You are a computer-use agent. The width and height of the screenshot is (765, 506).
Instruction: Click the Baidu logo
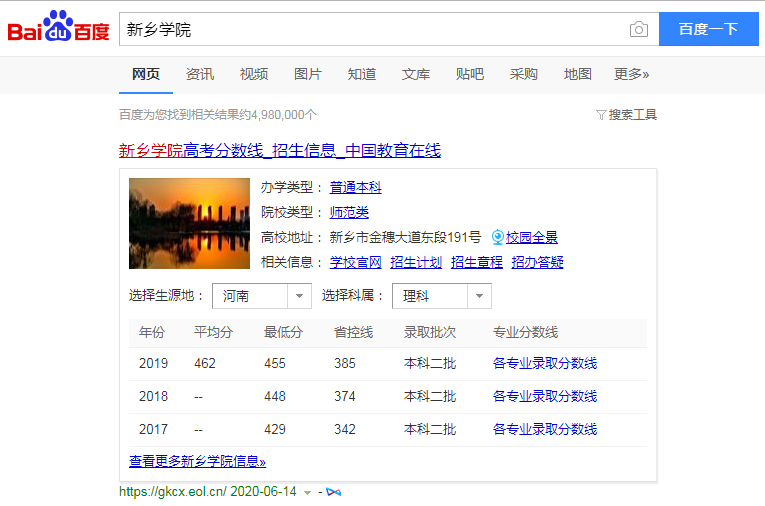(58, 26)
